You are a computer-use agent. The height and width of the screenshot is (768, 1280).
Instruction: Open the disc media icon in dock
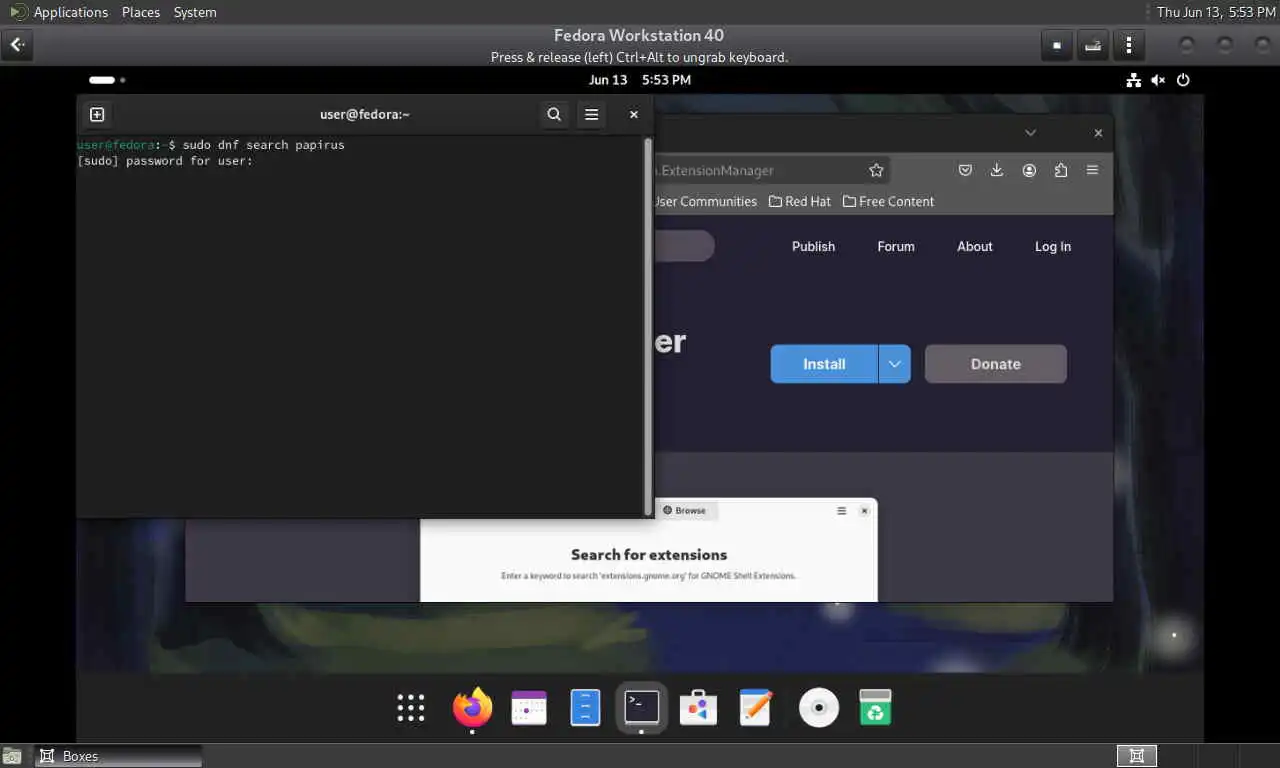pos(819,708)
